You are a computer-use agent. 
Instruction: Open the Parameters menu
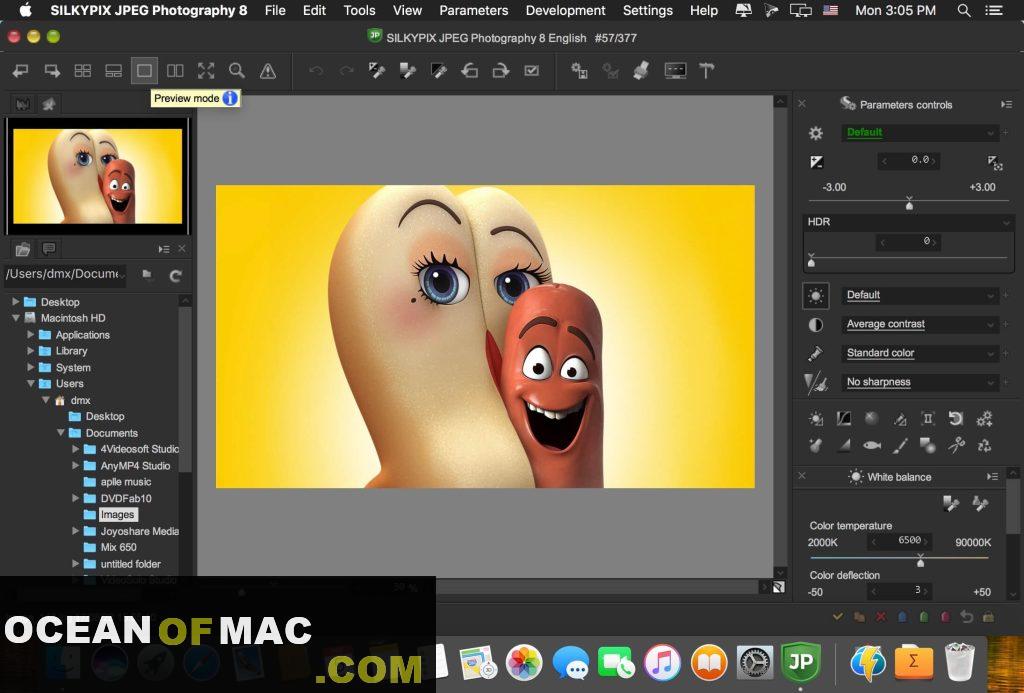point(473,10)
